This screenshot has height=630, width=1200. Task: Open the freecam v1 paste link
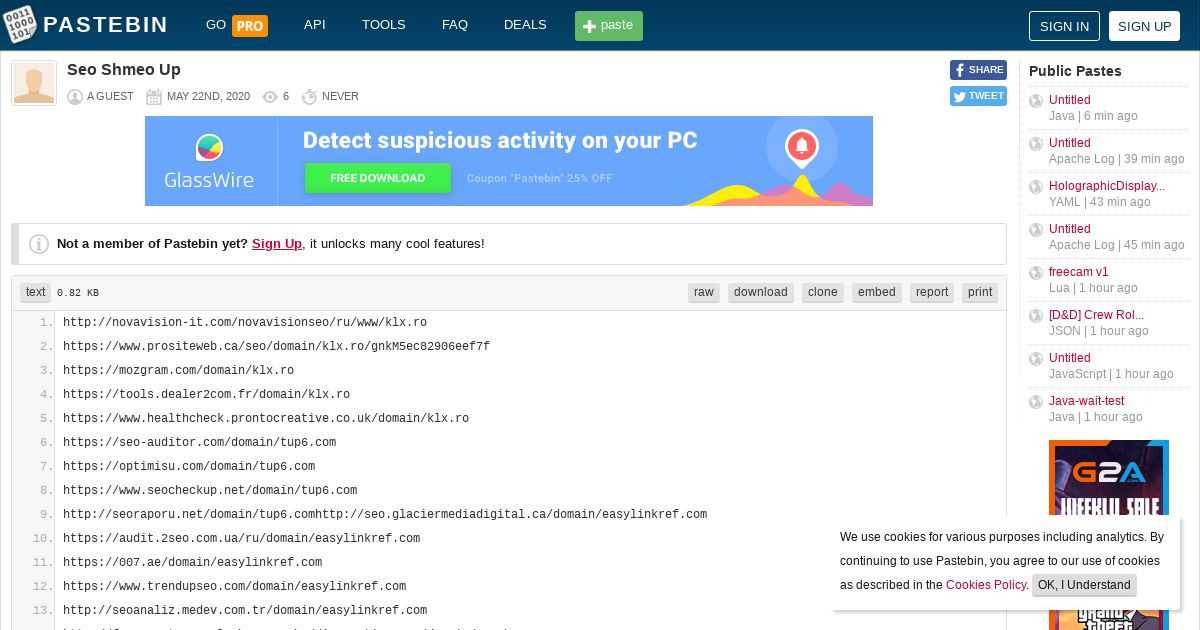(1079, 272)
